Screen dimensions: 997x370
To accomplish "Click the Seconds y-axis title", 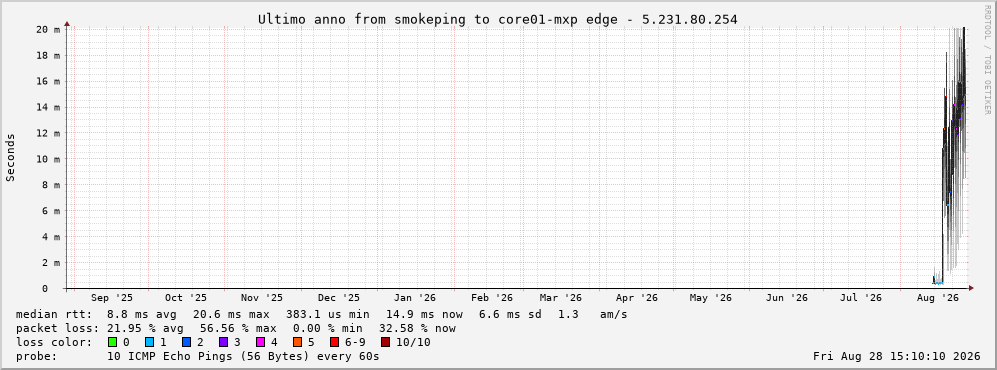I will pyautogui.click(x=11, y=158).
